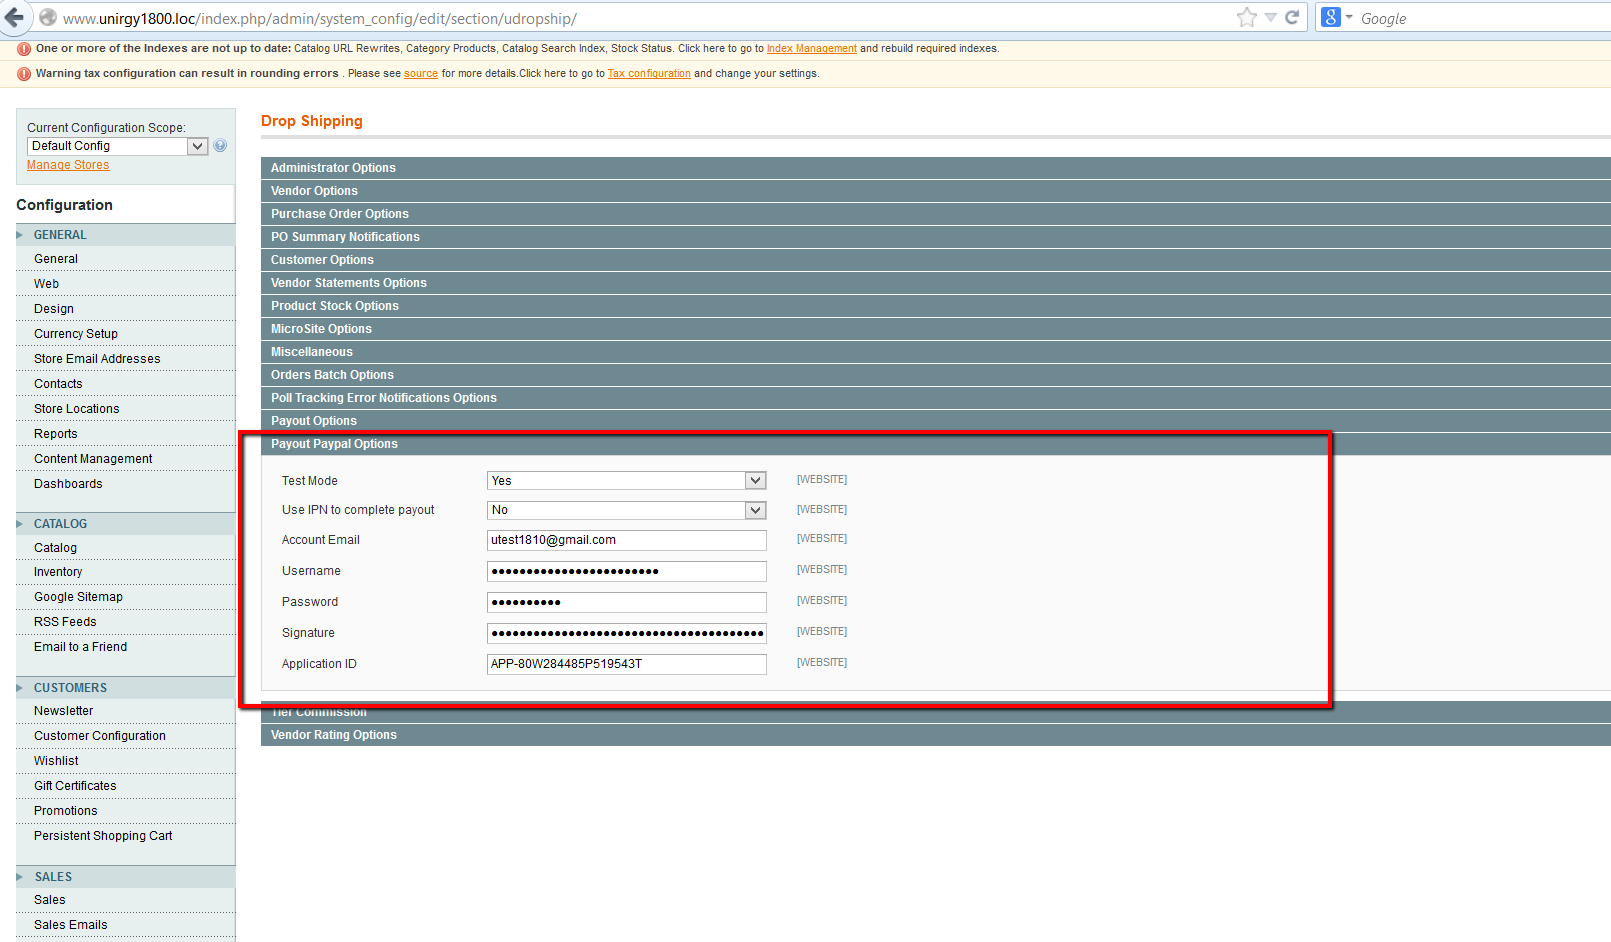This screenshot has width=1611, height=942.
Task: Open Customer Configuration tab
Action: 126,736
